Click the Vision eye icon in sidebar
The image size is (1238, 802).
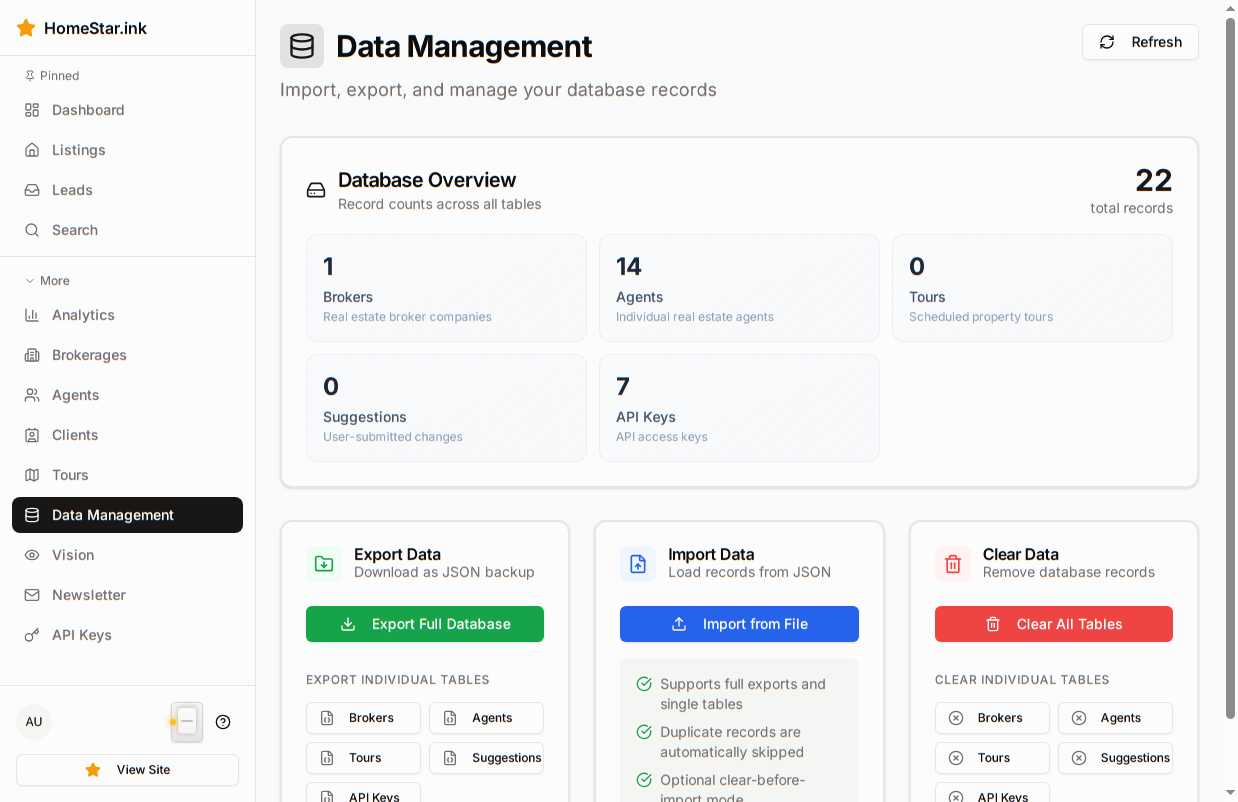point(31,555)
